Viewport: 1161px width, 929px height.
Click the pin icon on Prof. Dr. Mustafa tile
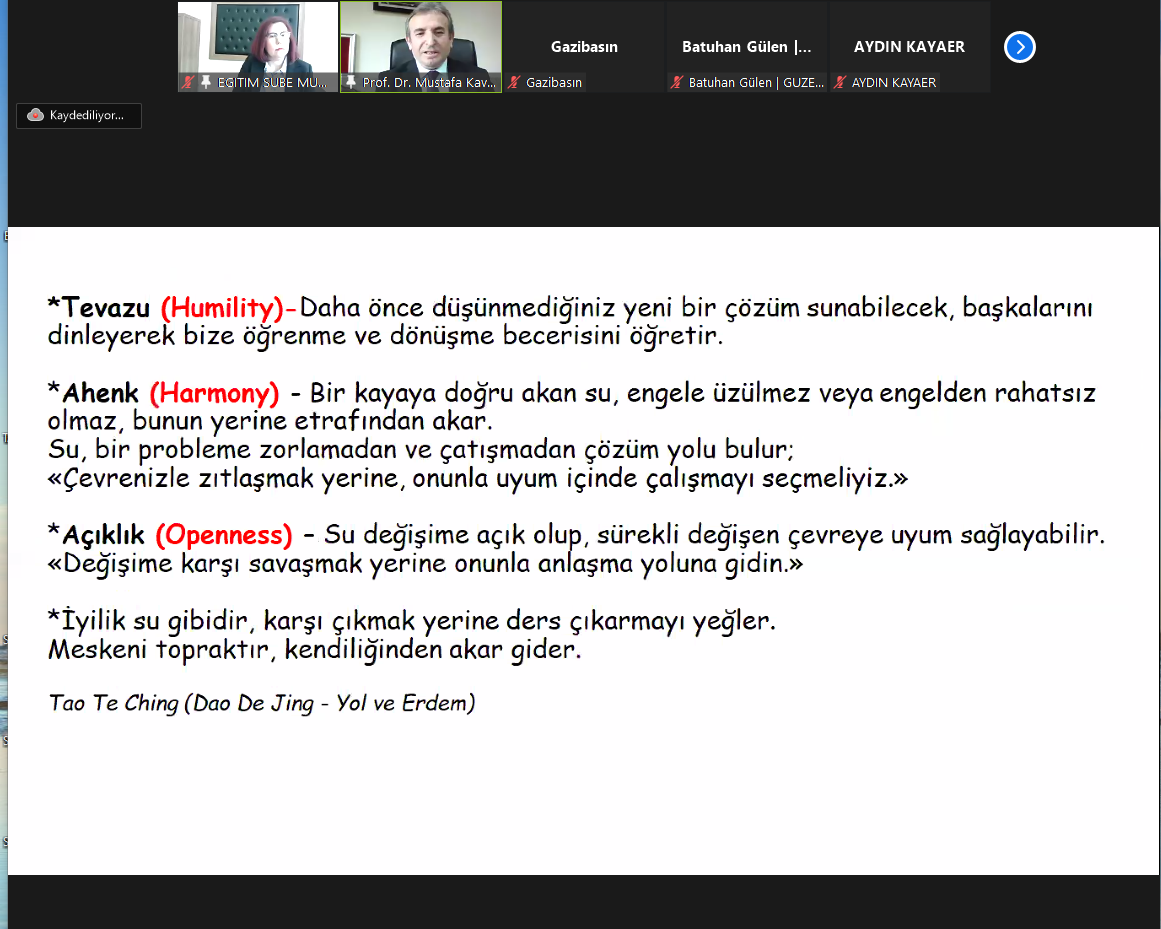(x=351, y=82)
